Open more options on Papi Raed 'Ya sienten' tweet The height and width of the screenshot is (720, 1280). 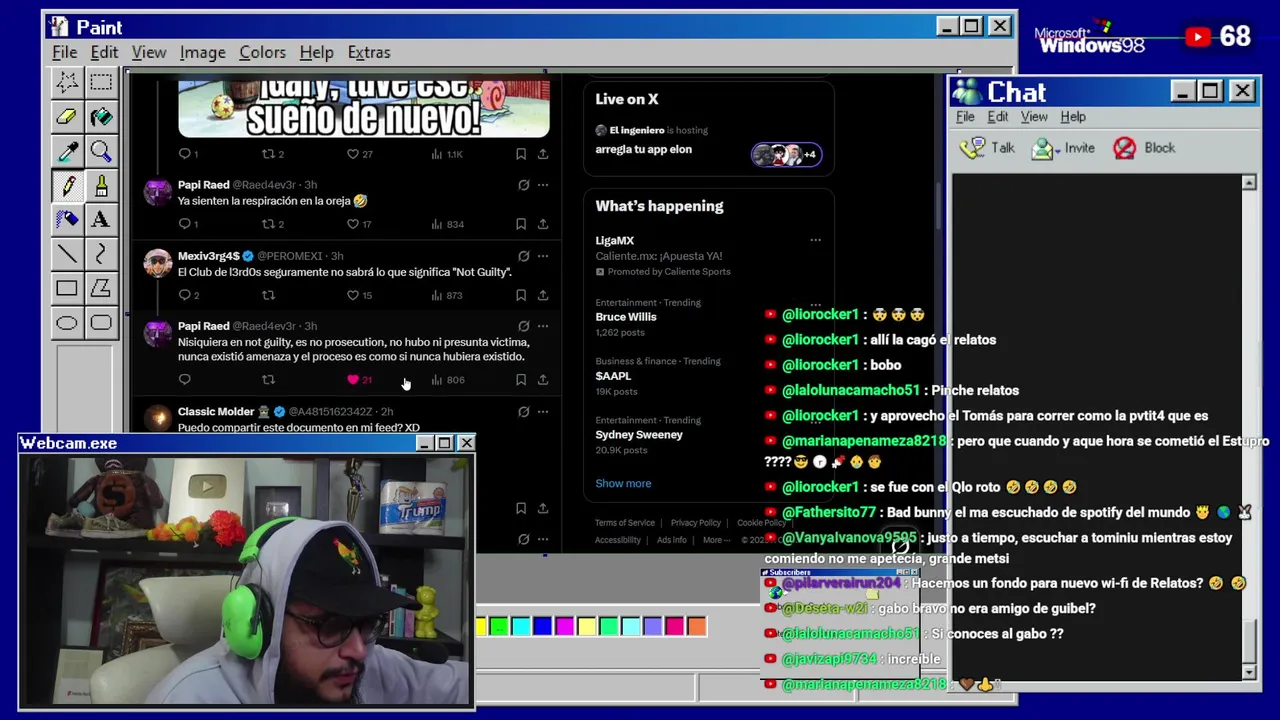tap(543, 185)
